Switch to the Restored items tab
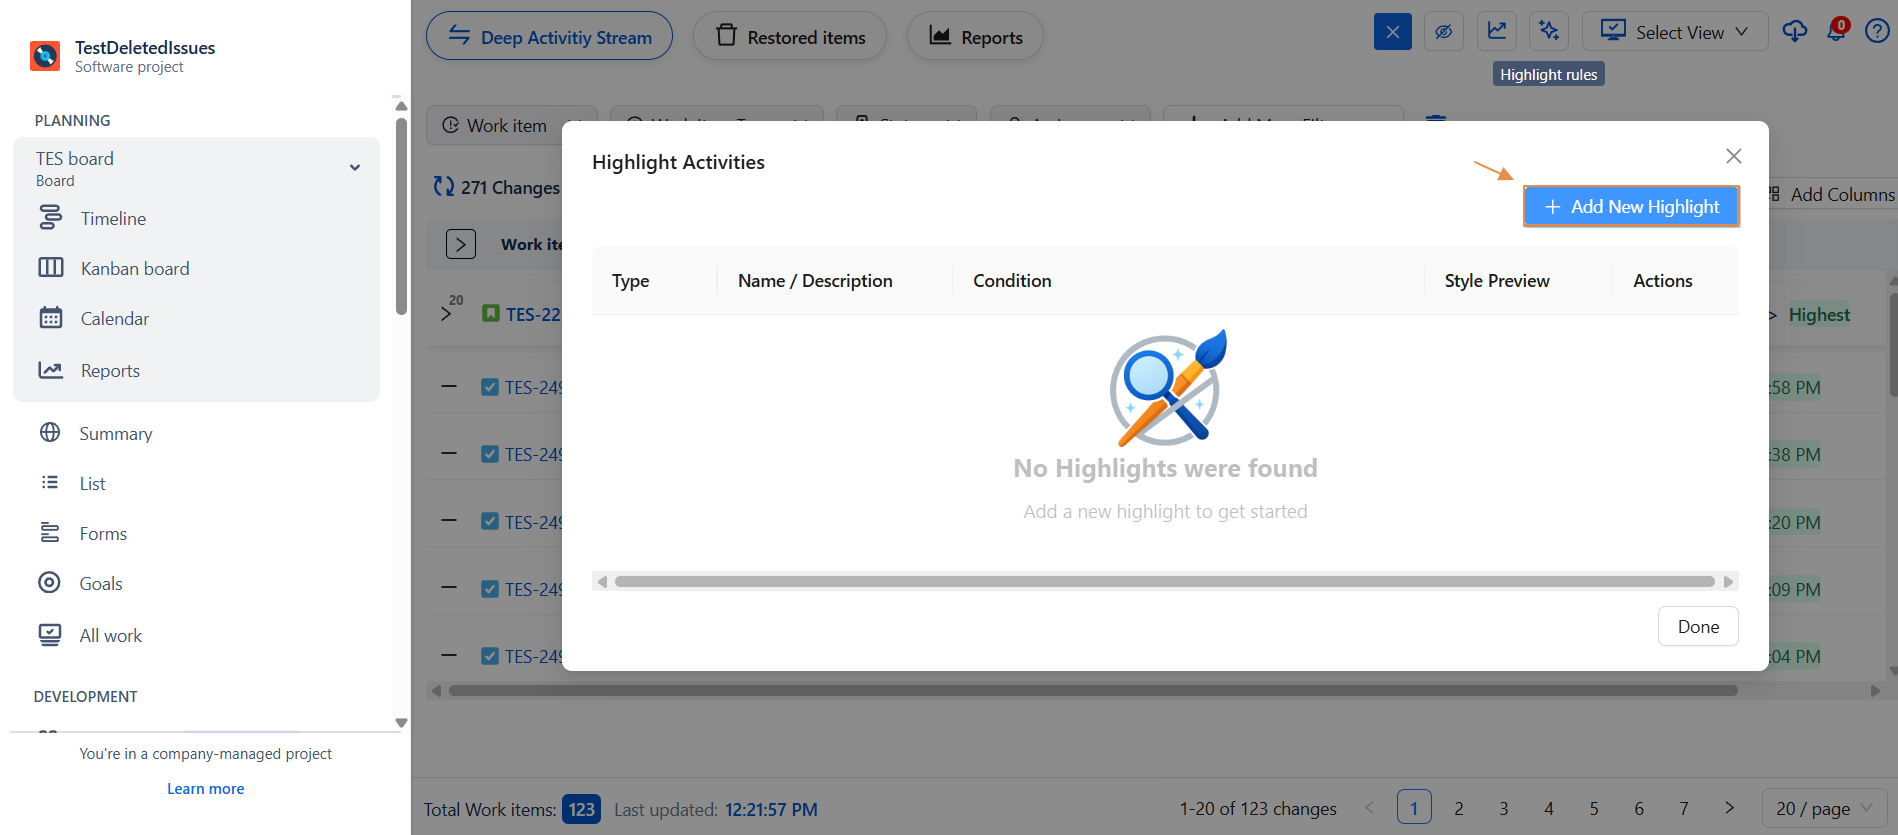This screenshot has height=835, width=1898. [790, 36]
